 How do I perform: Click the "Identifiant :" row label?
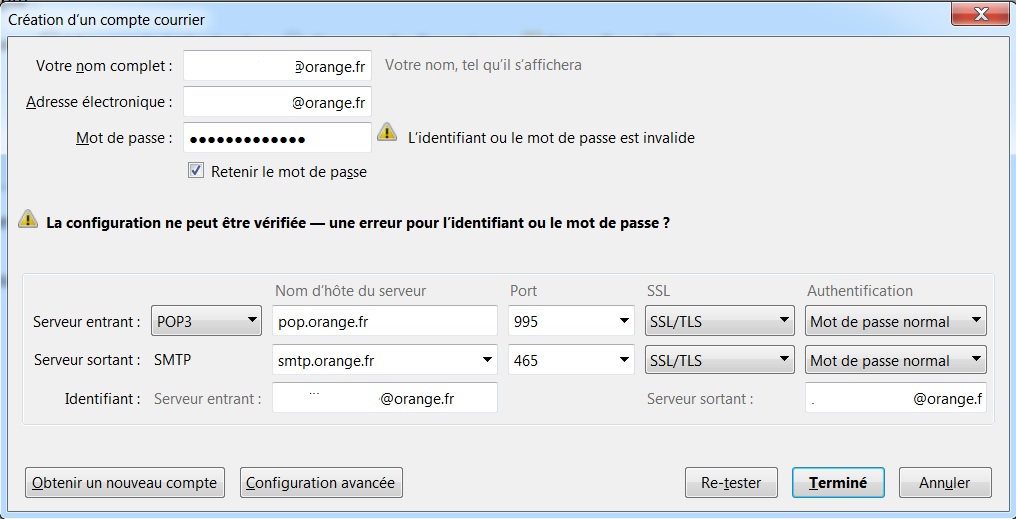coord(102,398)
